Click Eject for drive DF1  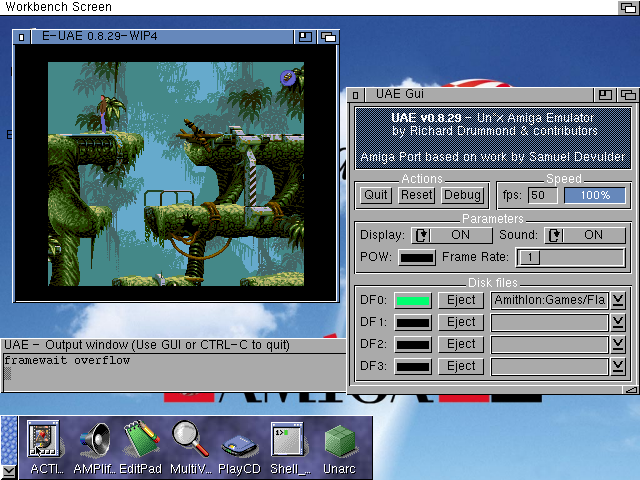click(x=461, y=322)
